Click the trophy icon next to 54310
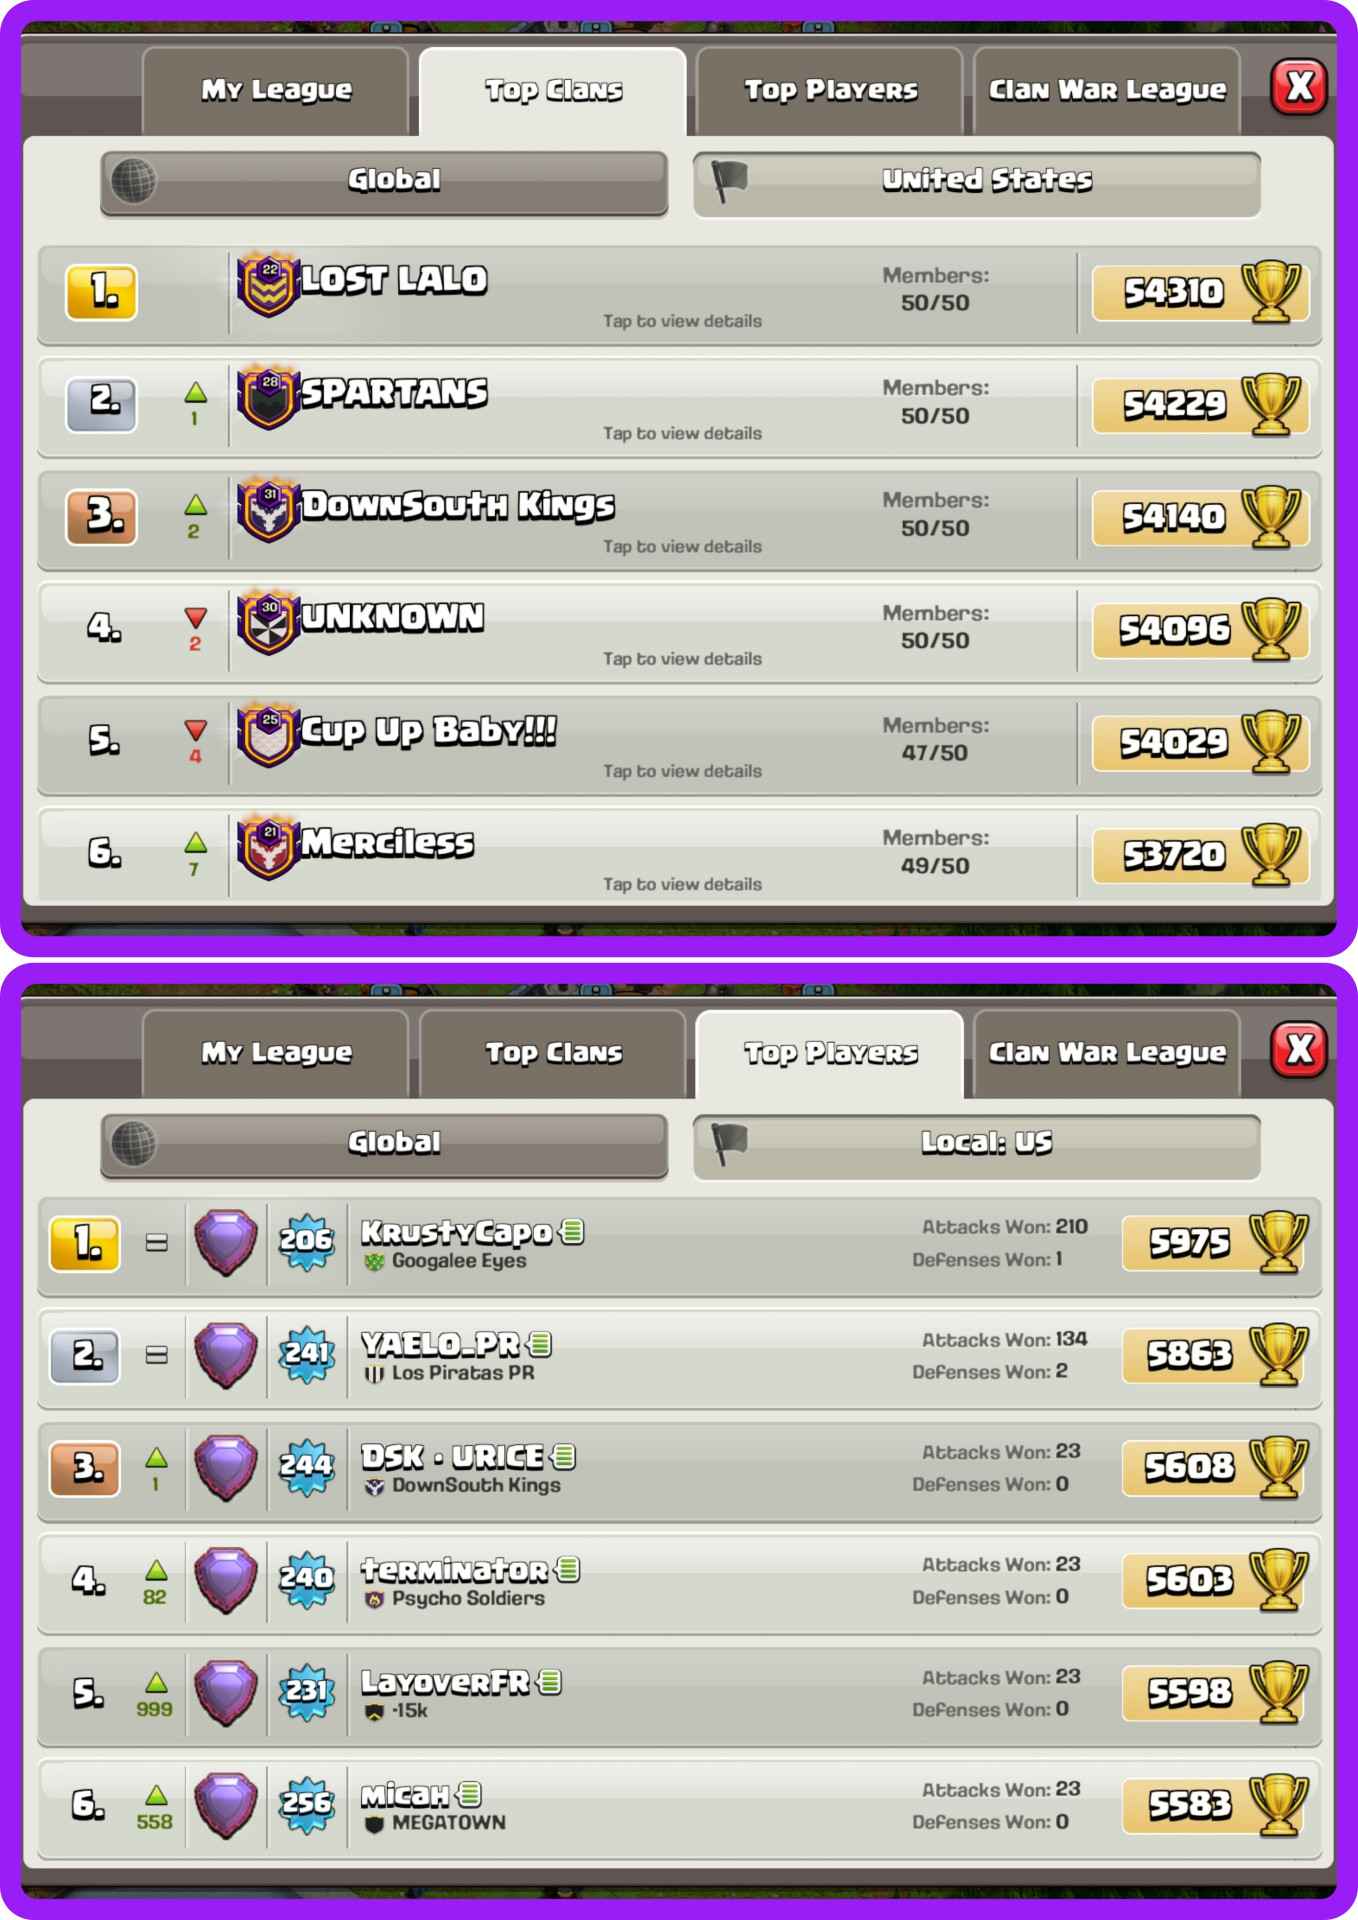The image size is (1358, 1920). [x=1271, y=291]
